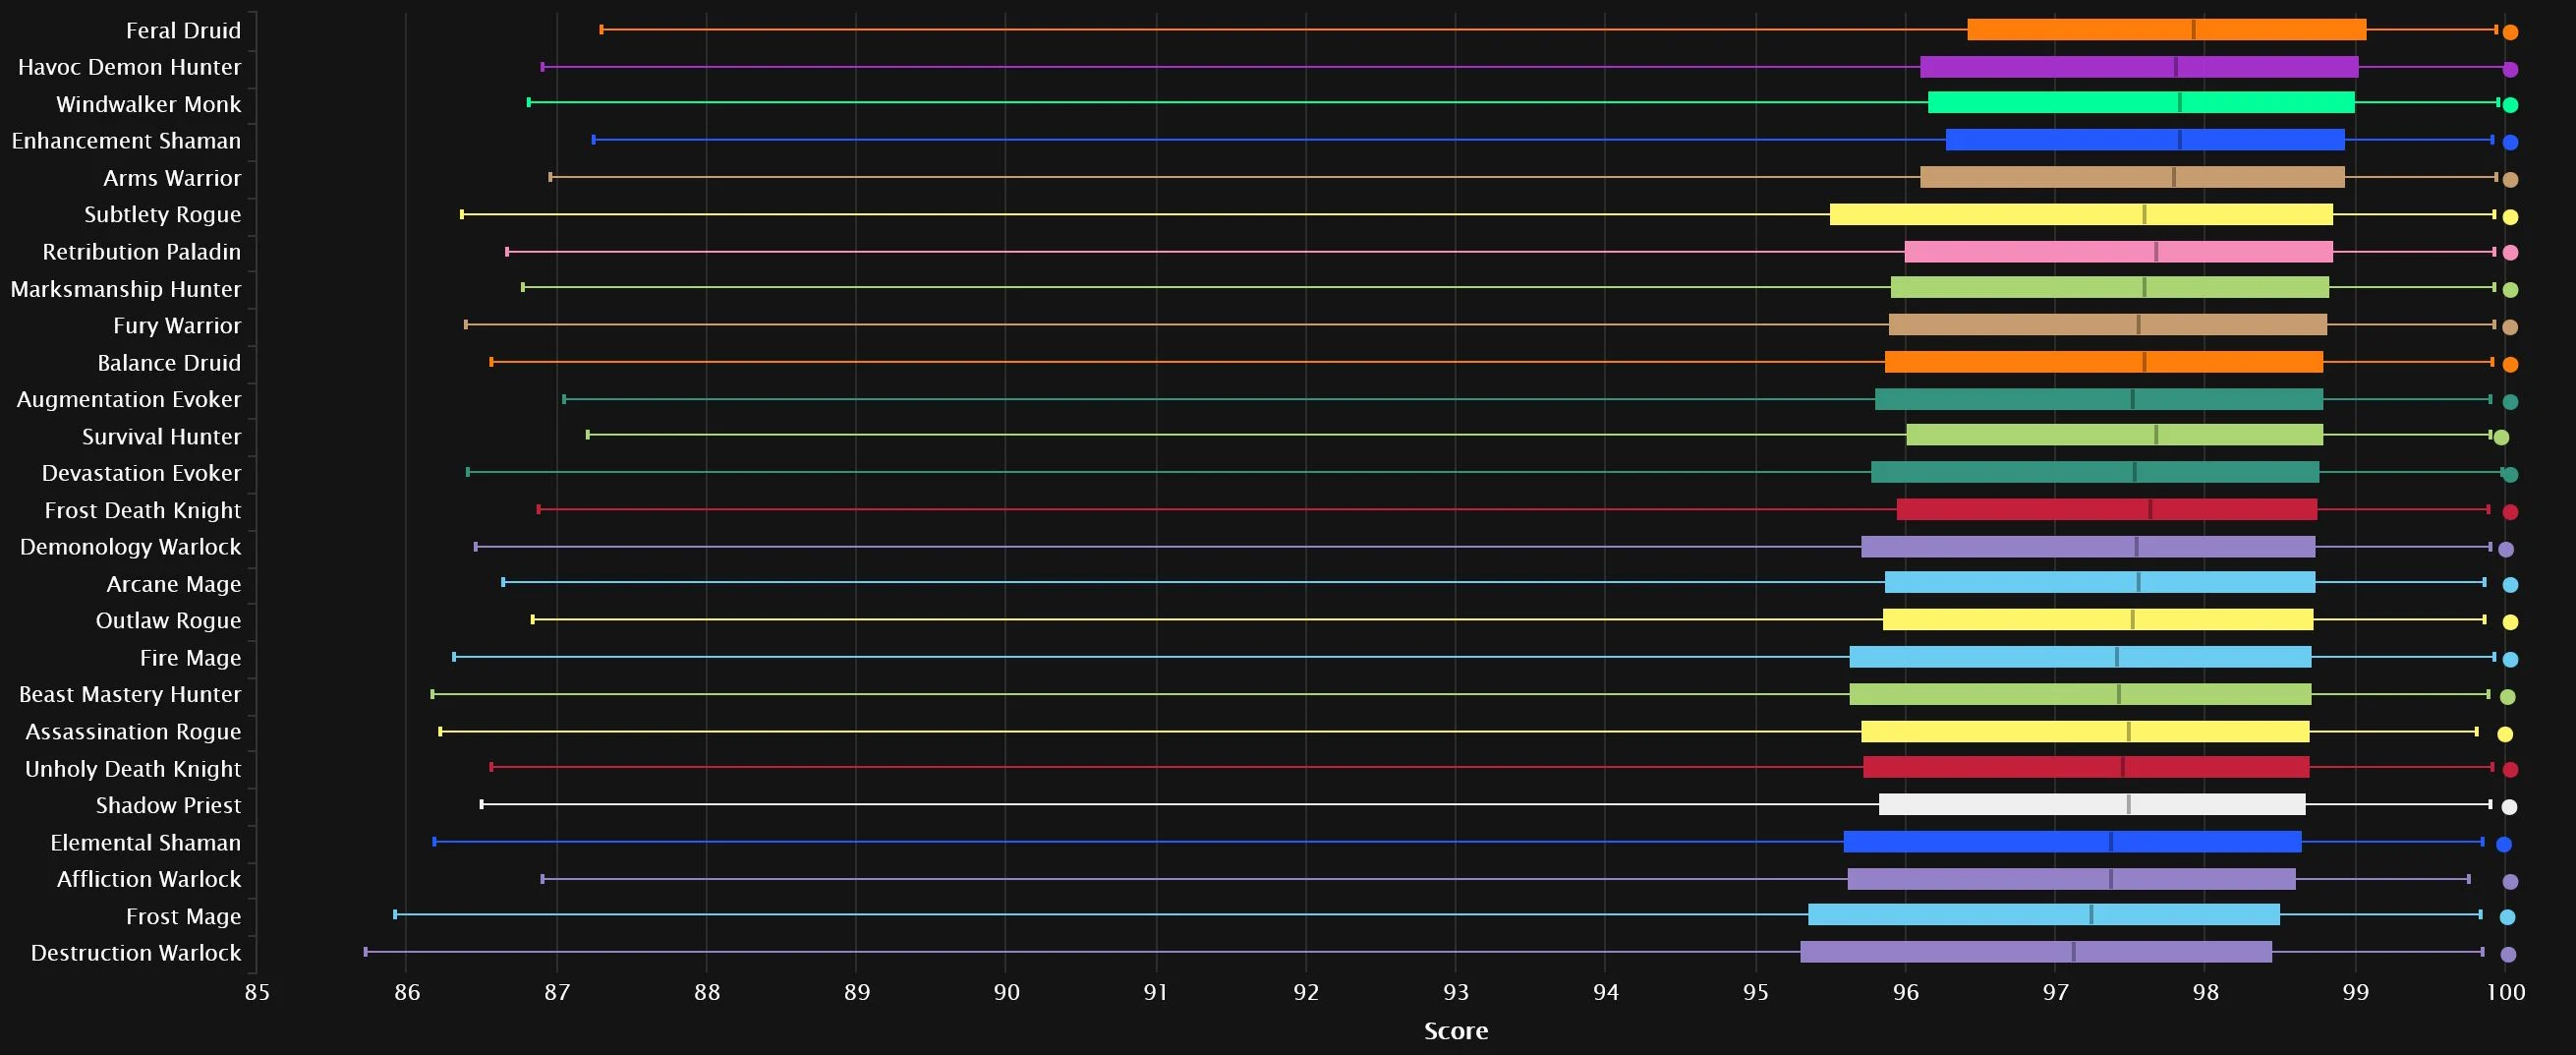Click the Feral Druid max outlier dot
Viewport: 2576px width, 1055px height.
click(x=2510, y=32)
